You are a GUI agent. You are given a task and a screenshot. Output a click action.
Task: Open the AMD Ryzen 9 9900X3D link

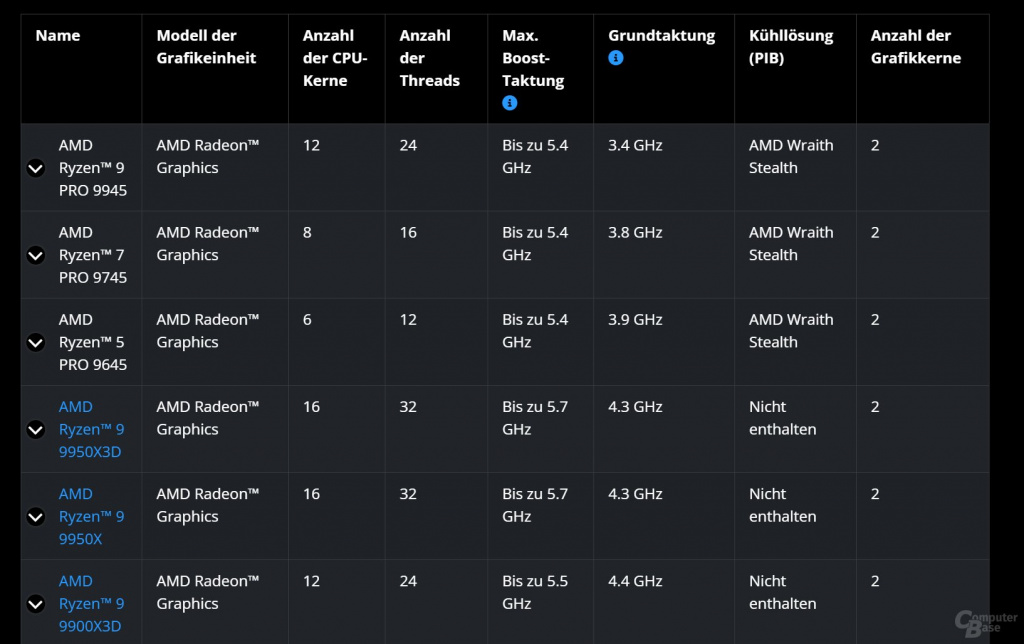(x=91, y=603)
